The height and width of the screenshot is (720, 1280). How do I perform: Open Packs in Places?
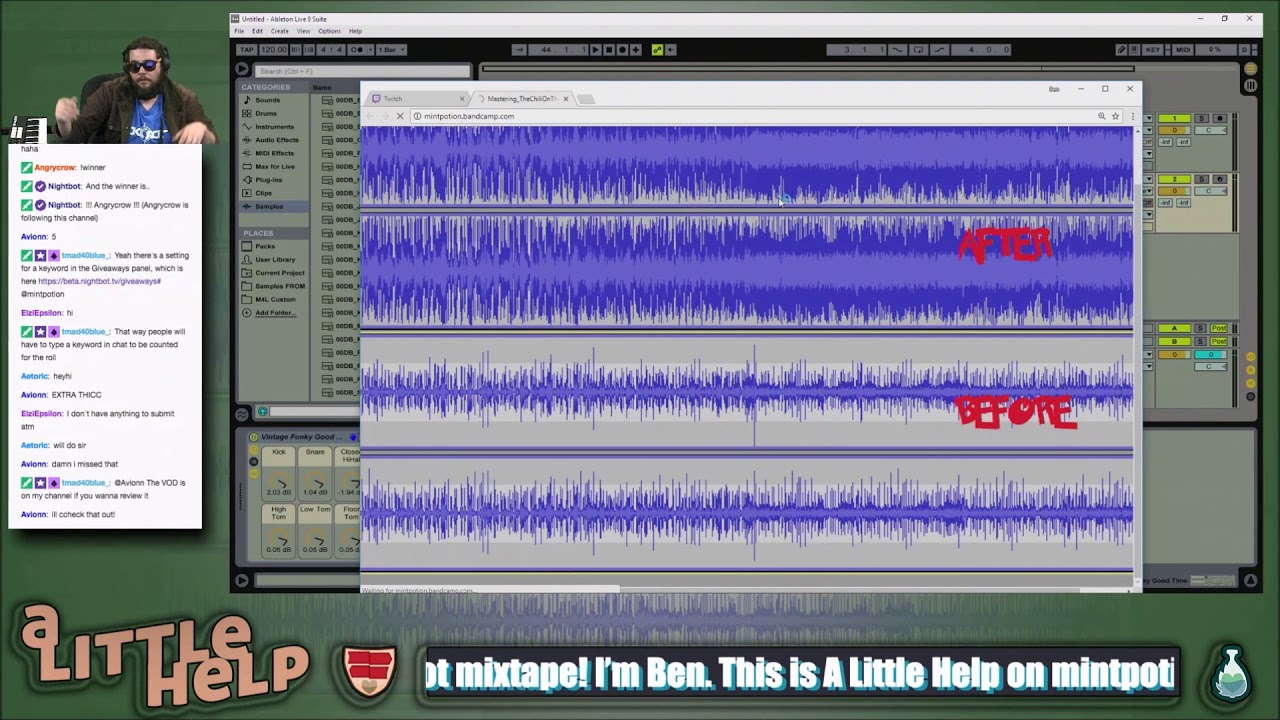264,246
